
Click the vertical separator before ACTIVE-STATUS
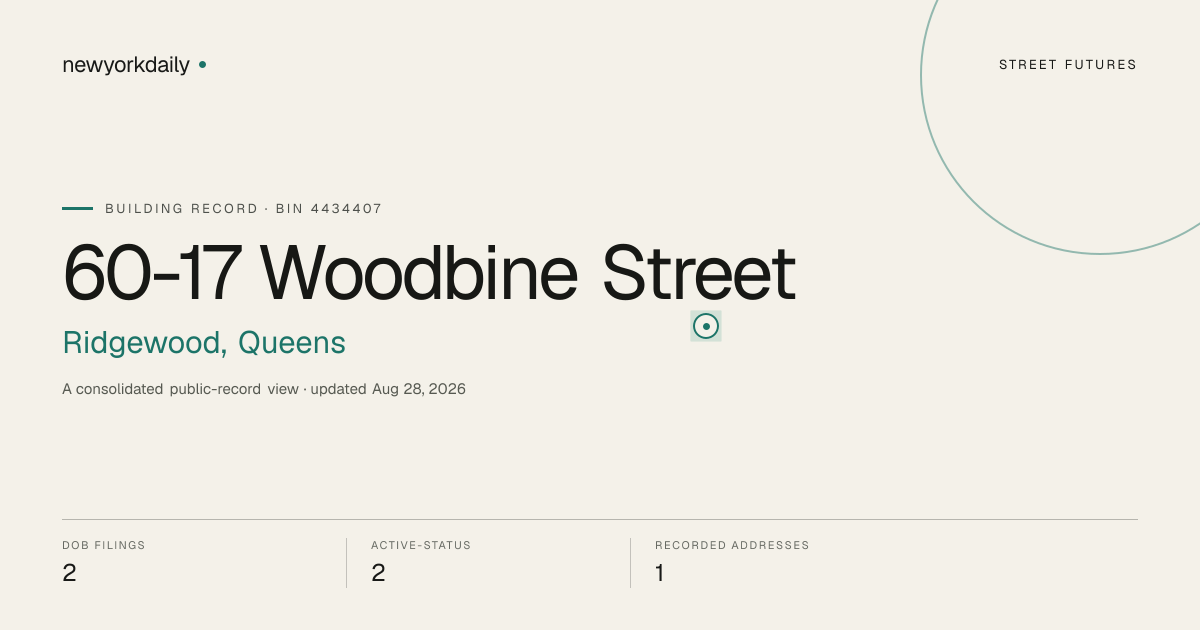[x=346, y=563]
